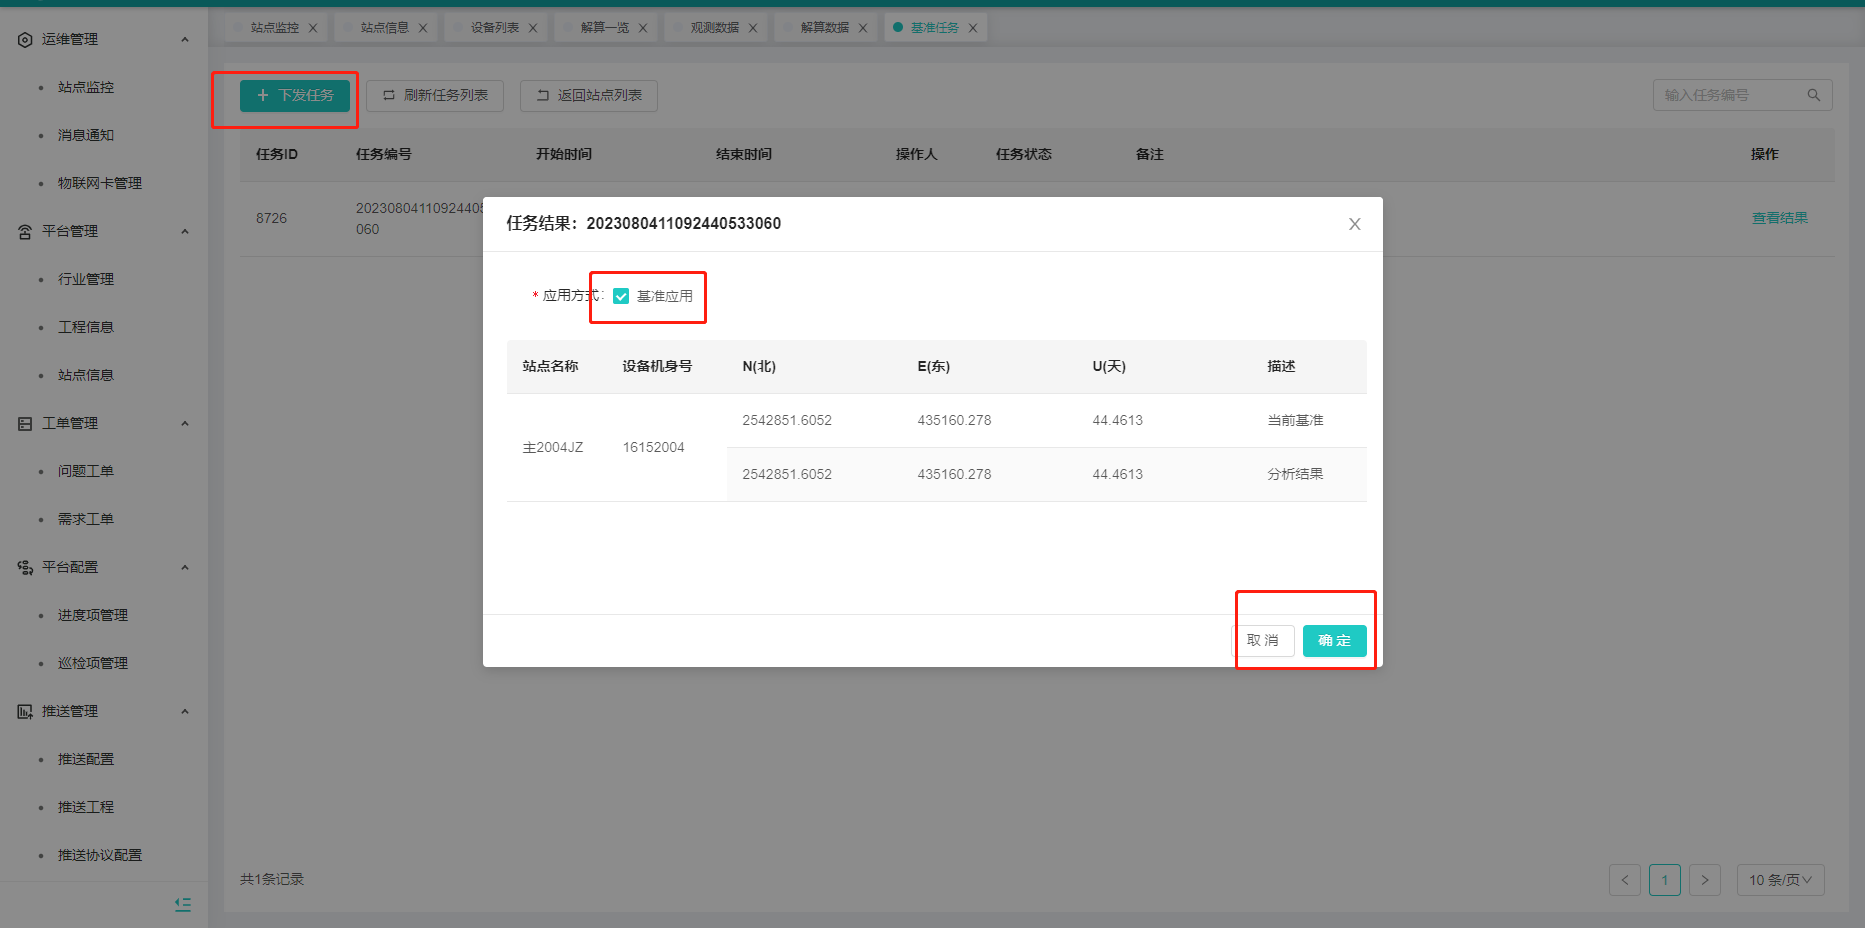The image size is (1865, 928).
Task: Collapse the 推送管理 menu group arrow
Action: click(185, 712)
